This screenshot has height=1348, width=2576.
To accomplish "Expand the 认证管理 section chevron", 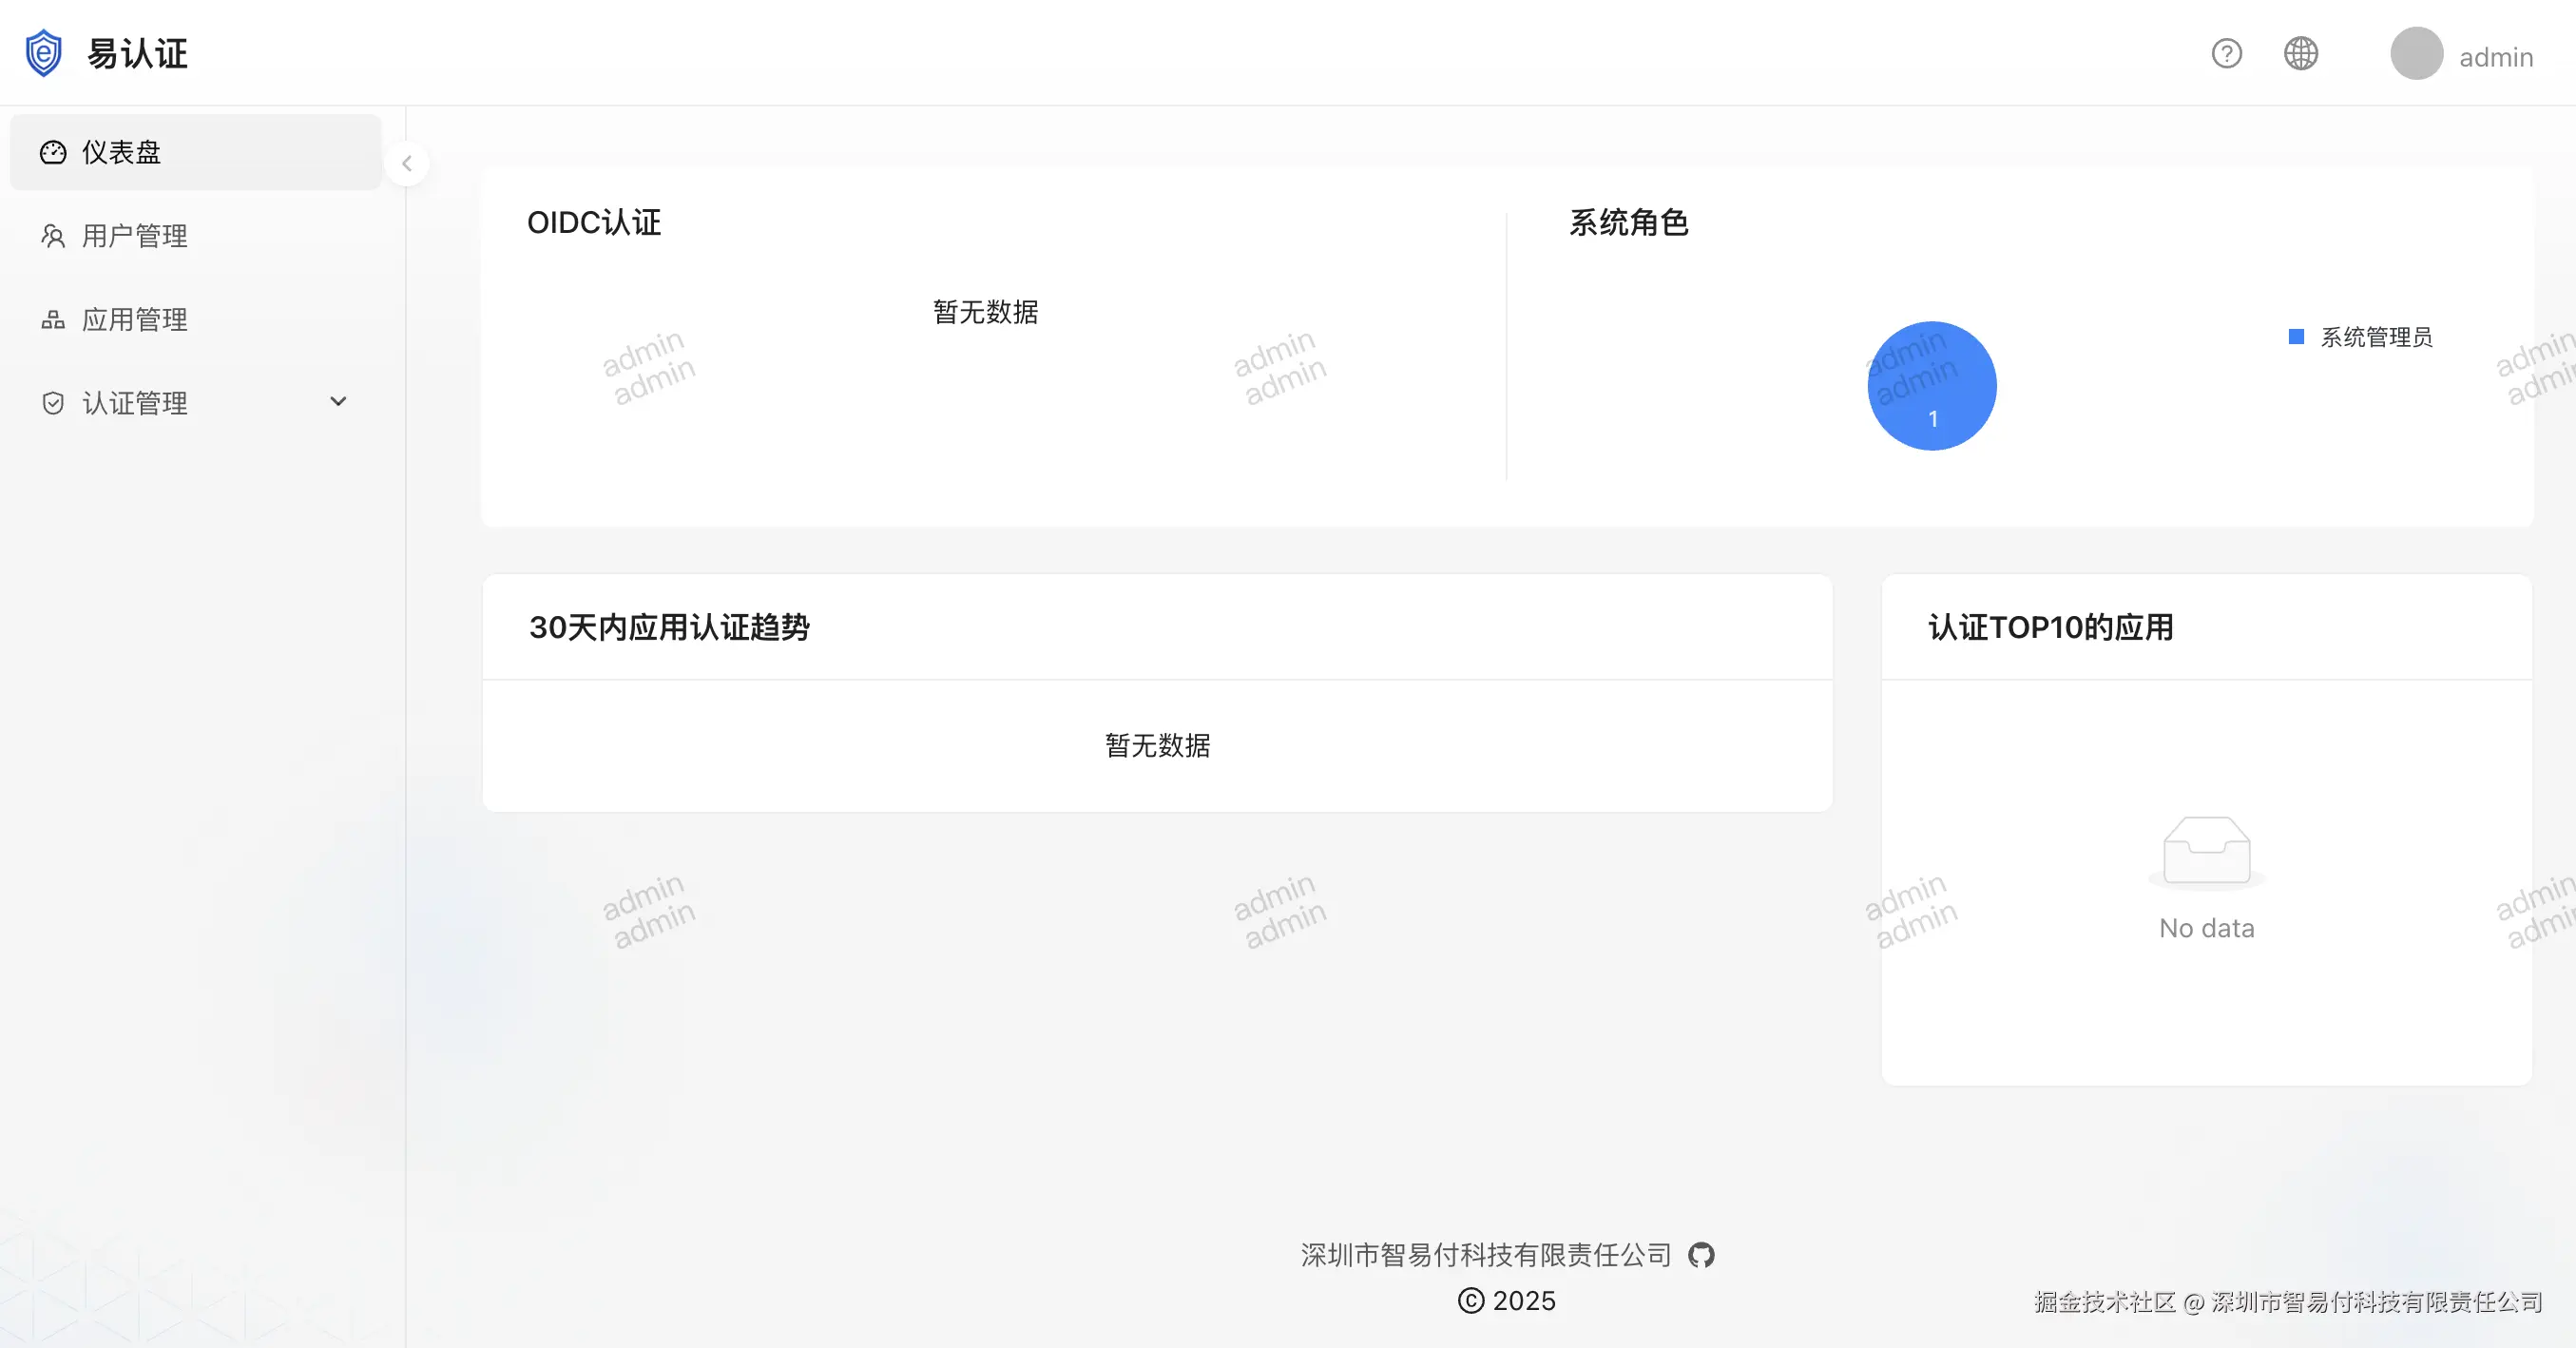I will pos(339,401).
